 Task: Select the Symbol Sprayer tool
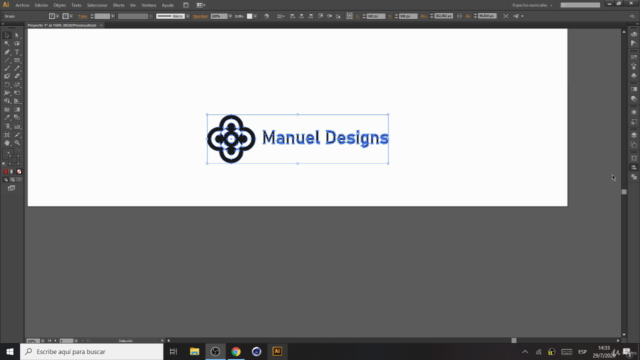[7, 127]
